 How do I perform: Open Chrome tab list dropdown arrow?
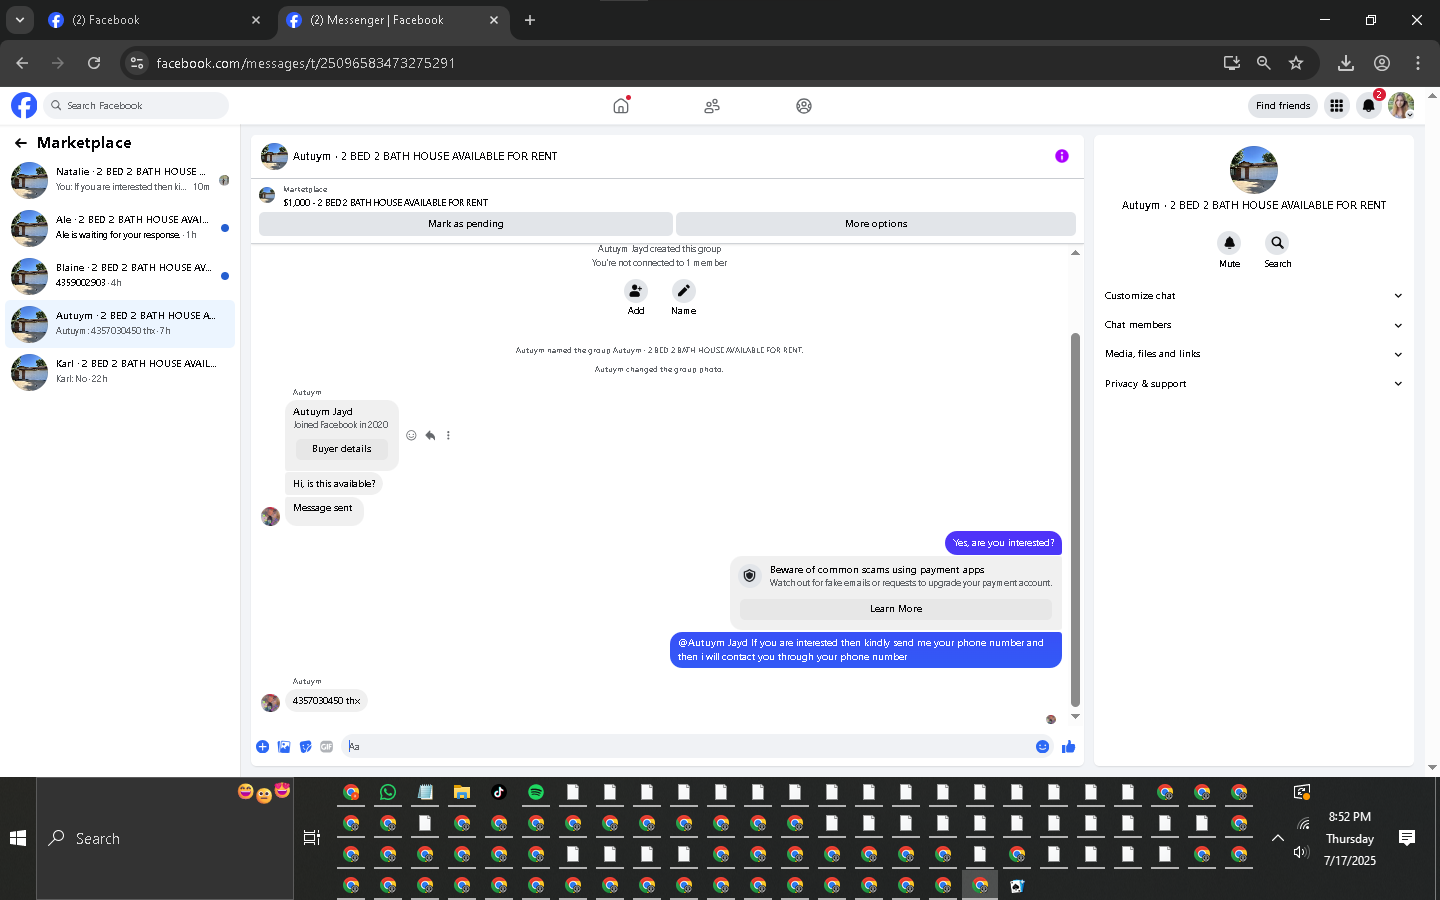coord(19,20)
